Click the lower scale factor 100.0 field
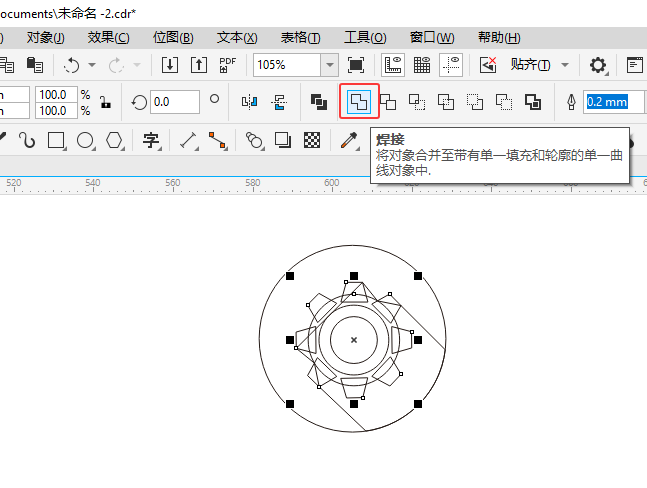647x488 pixels. click(56, 111)
